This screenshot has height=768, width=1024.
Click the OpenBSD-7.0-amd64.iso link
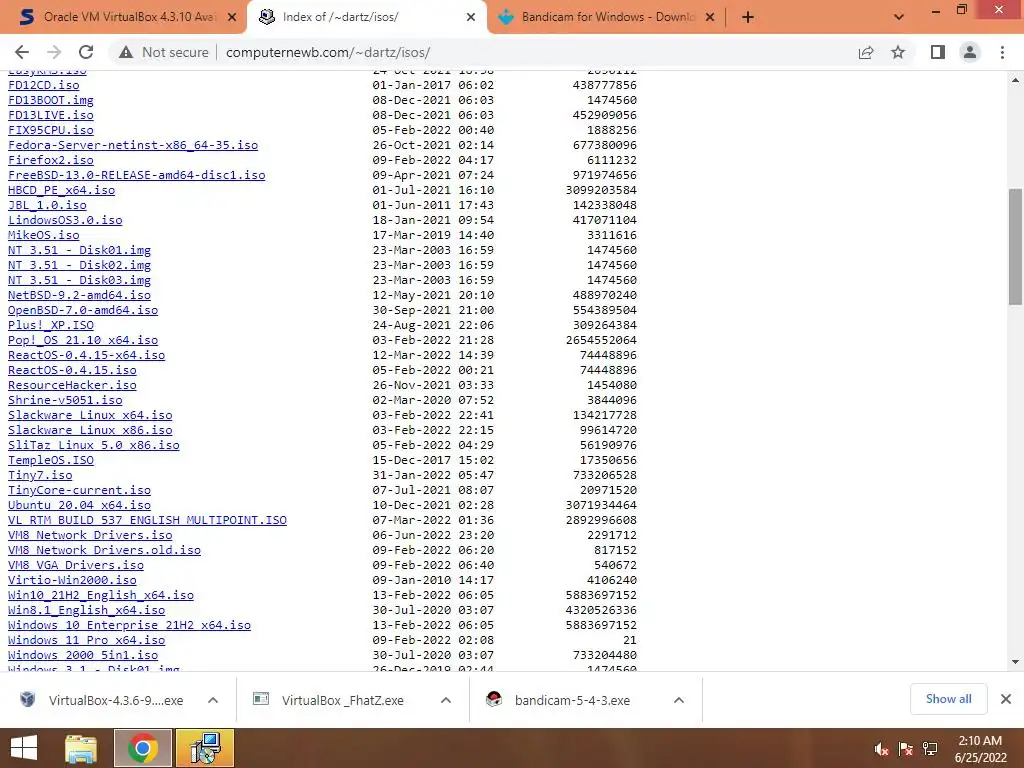83,310
